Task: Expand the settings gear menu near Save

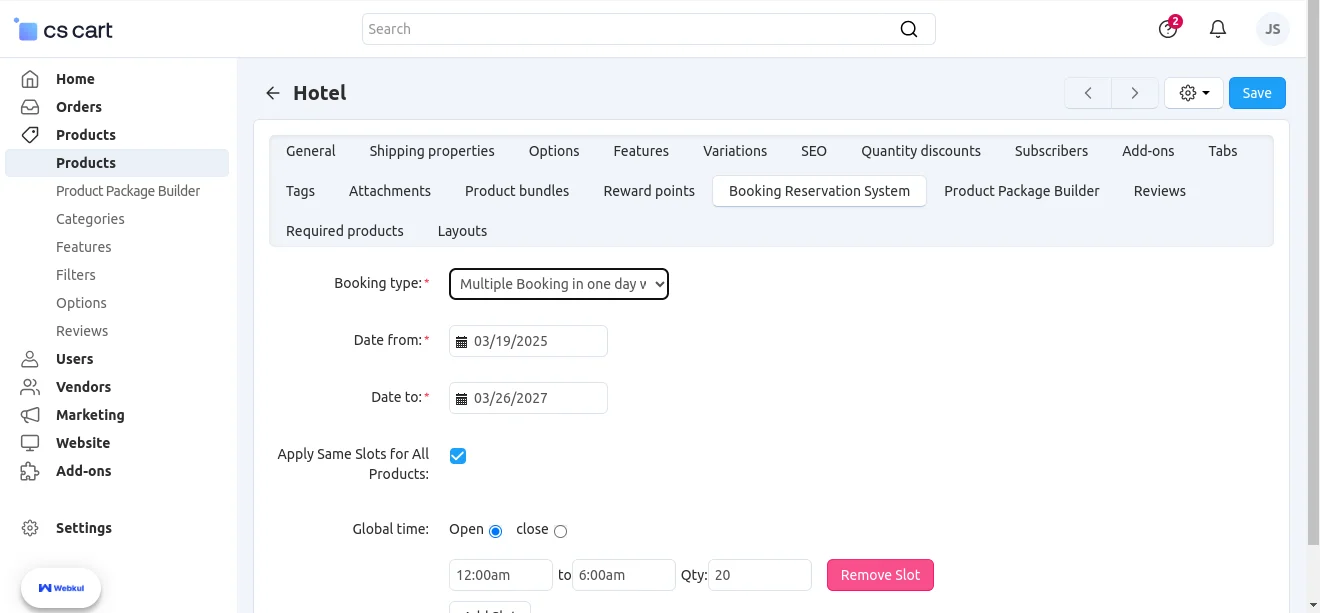Action: pos(1193,92)
